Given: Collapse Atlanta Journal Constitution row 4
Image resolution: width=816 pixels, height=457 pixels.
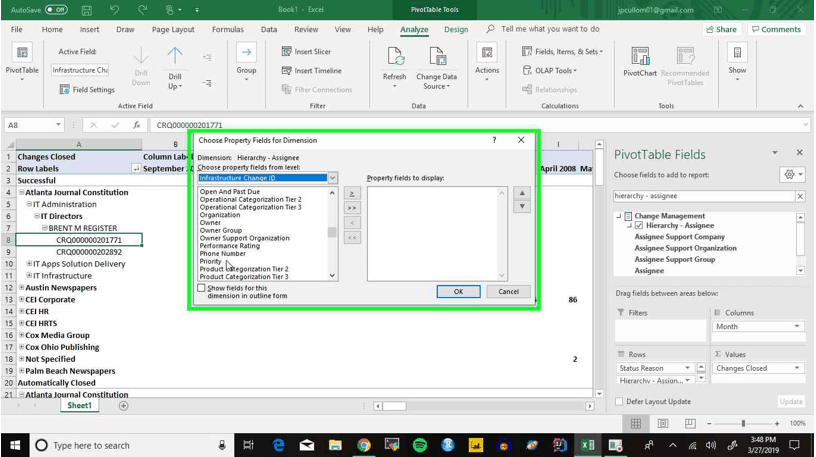Looking at the screenshot, I should [x=22, y=192].
